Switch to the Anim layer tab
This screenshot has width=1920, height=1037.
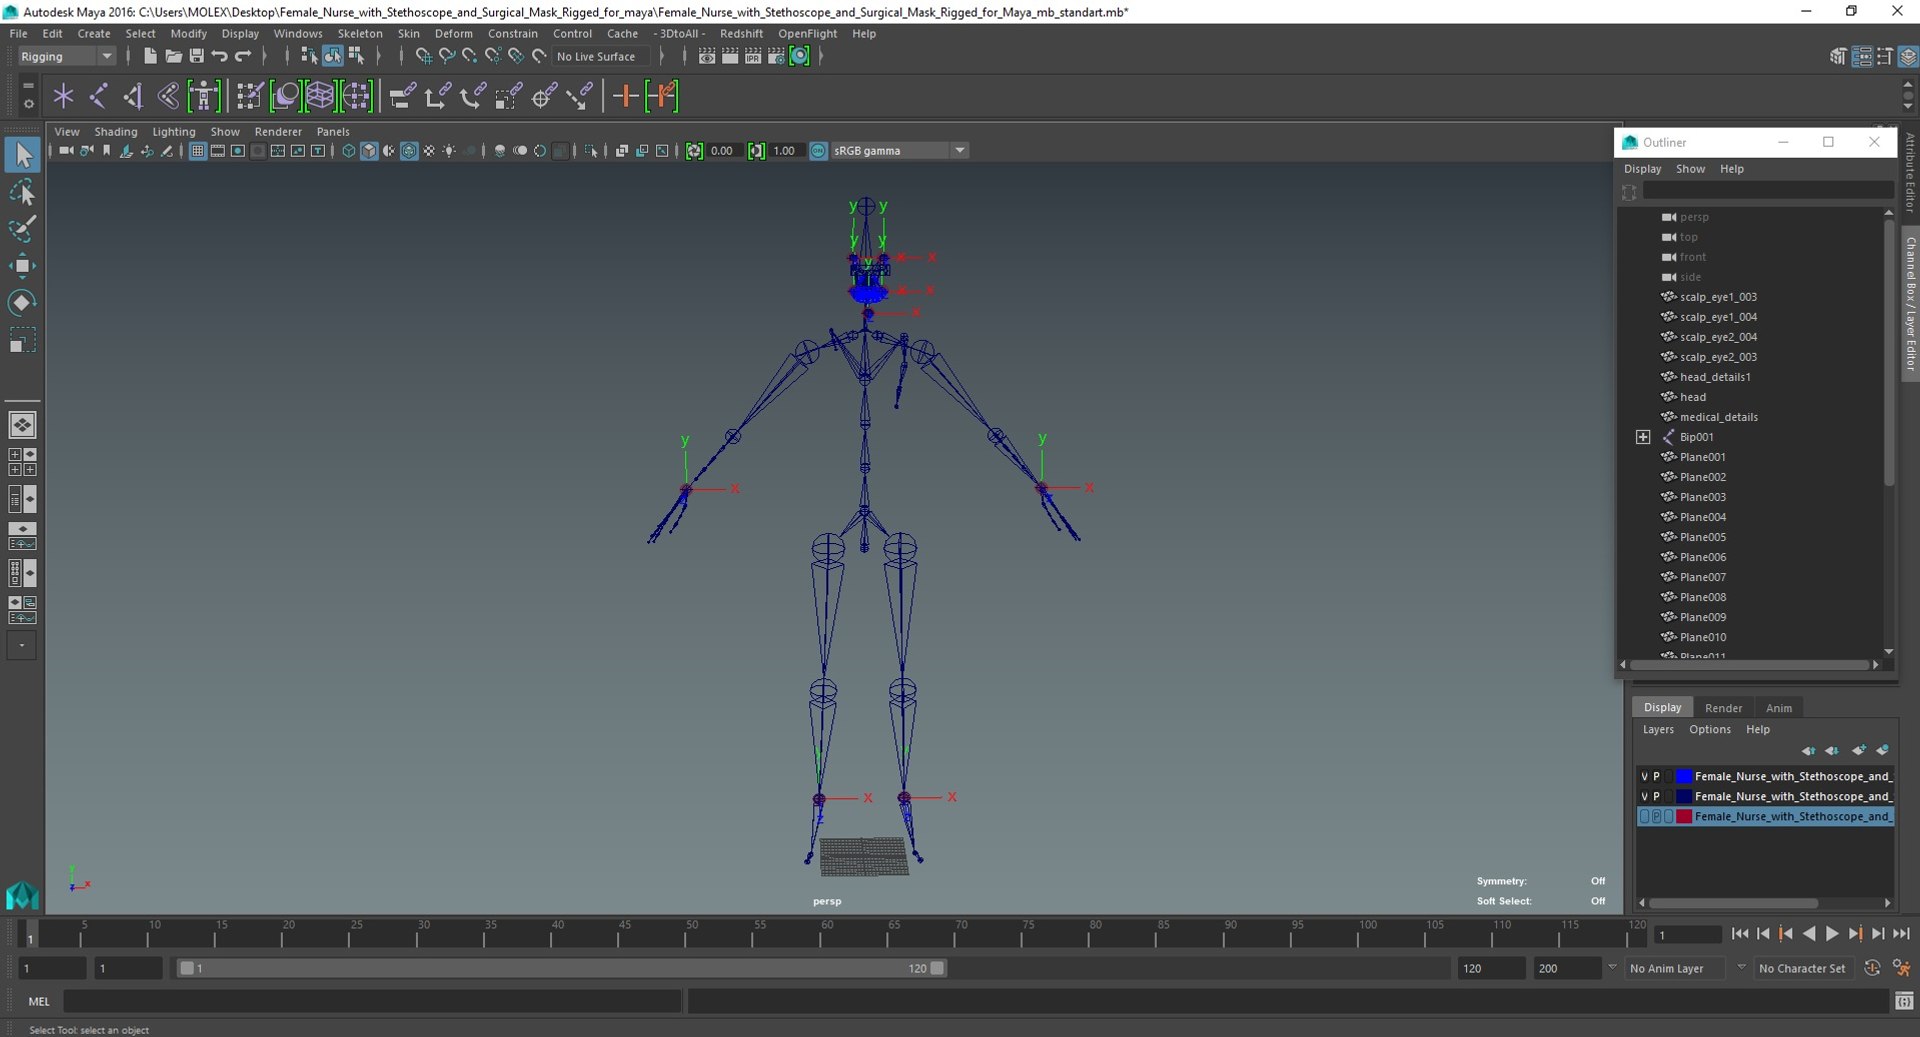pyautogui.click(x=1778, y=707)
